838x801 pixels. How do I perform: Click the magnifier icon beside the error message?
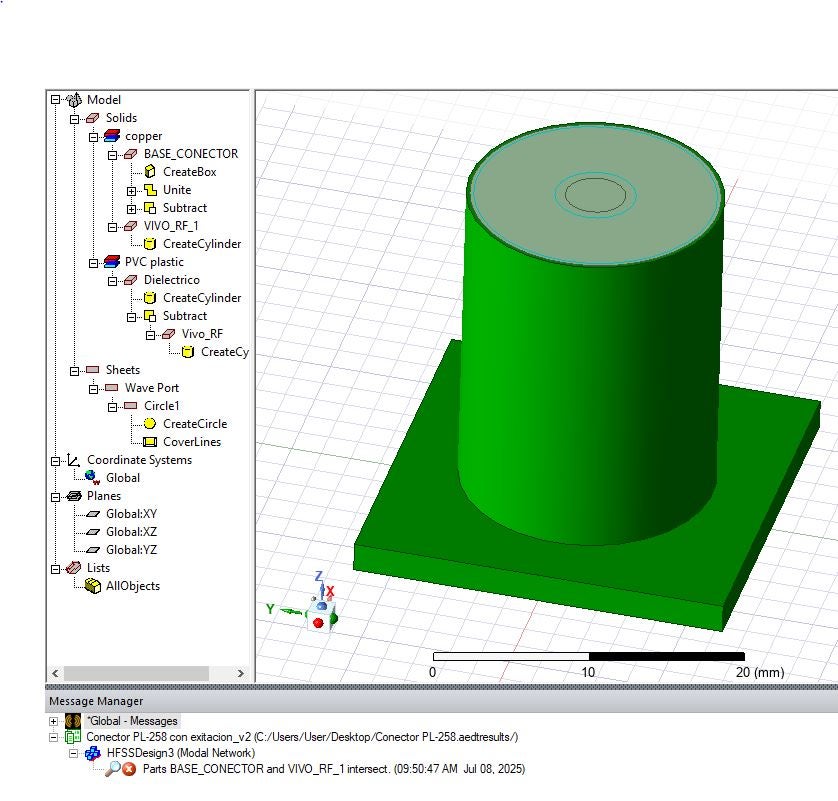tap(113, 769)
